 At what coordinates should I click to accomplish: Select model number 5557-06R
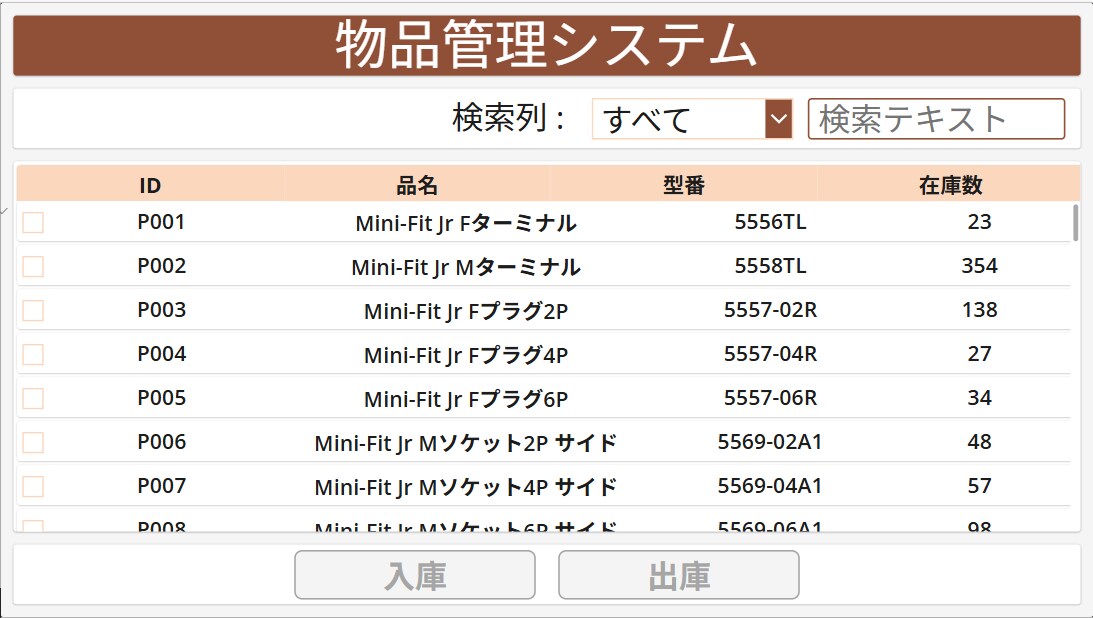tap(770, 397)
